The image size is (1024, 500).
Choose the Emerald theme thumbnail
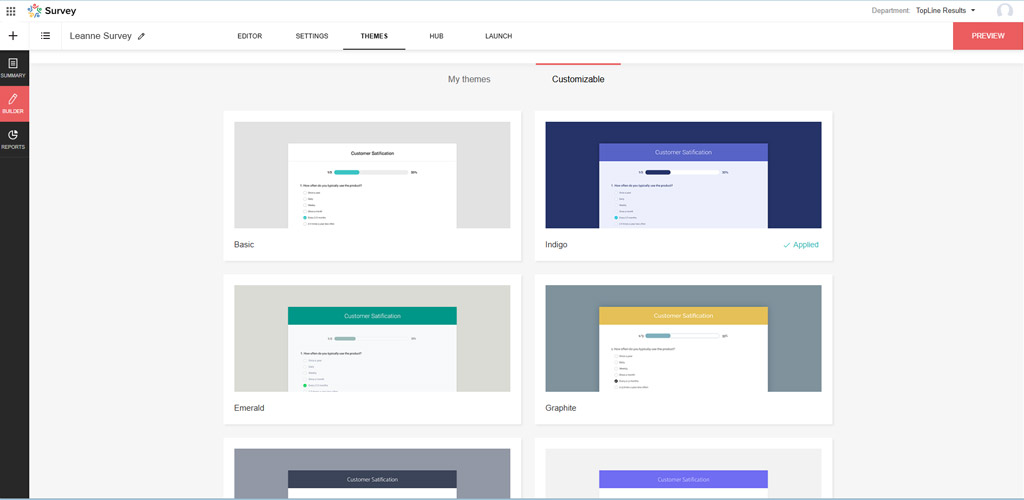pyautogui.click(x=372, y=338)
